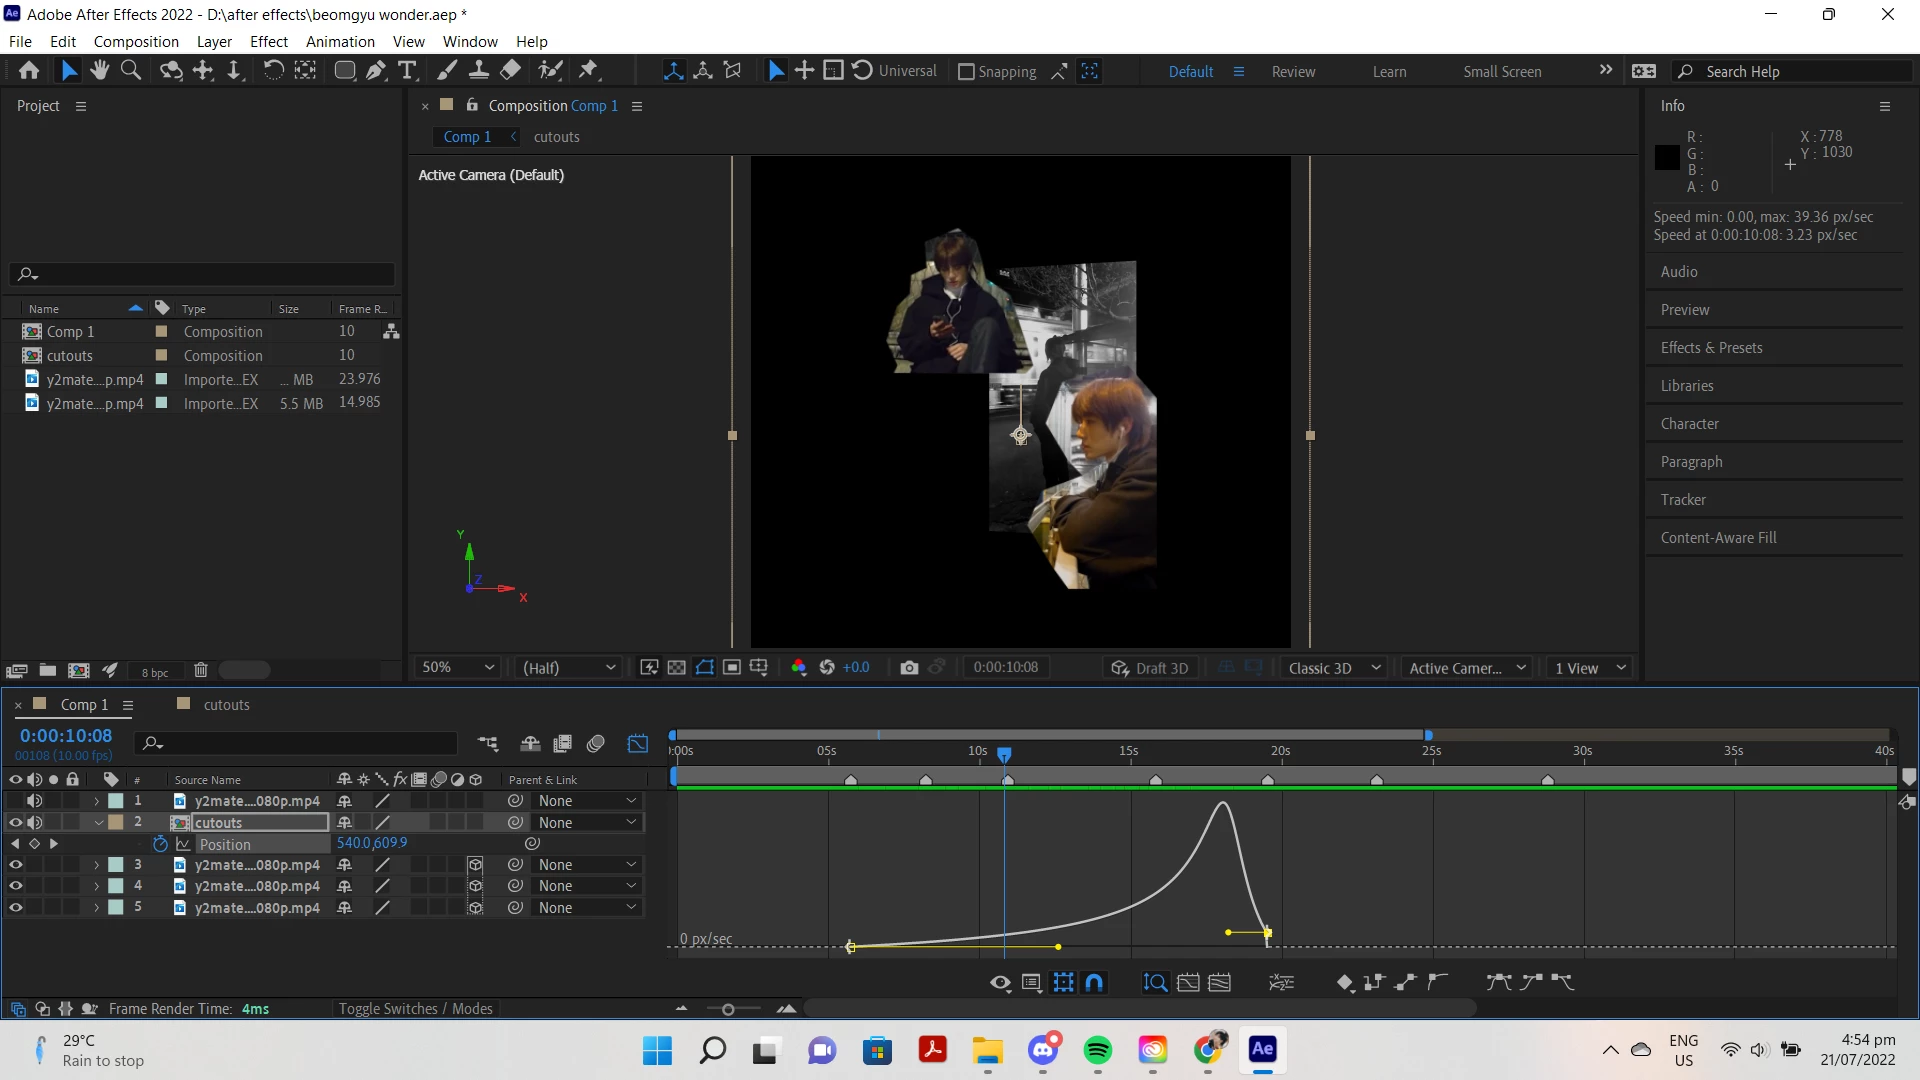The height and width of the screenshot is (1080, 1920).
Task: Hide the cutouts layer visibility eye
Action: 15,823
